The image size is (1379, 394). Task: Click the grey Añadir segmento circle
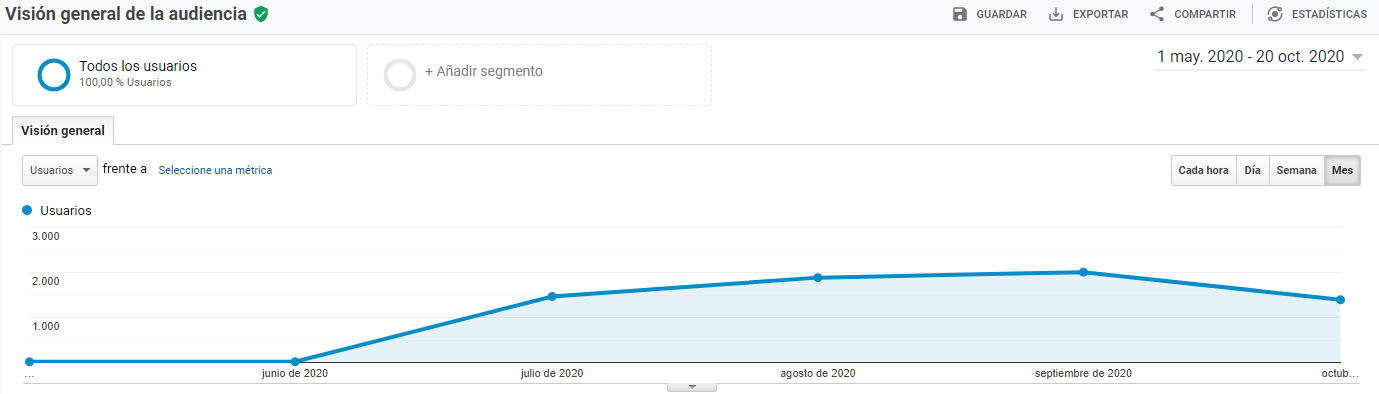pyautogui.click(x=400, y=75)
